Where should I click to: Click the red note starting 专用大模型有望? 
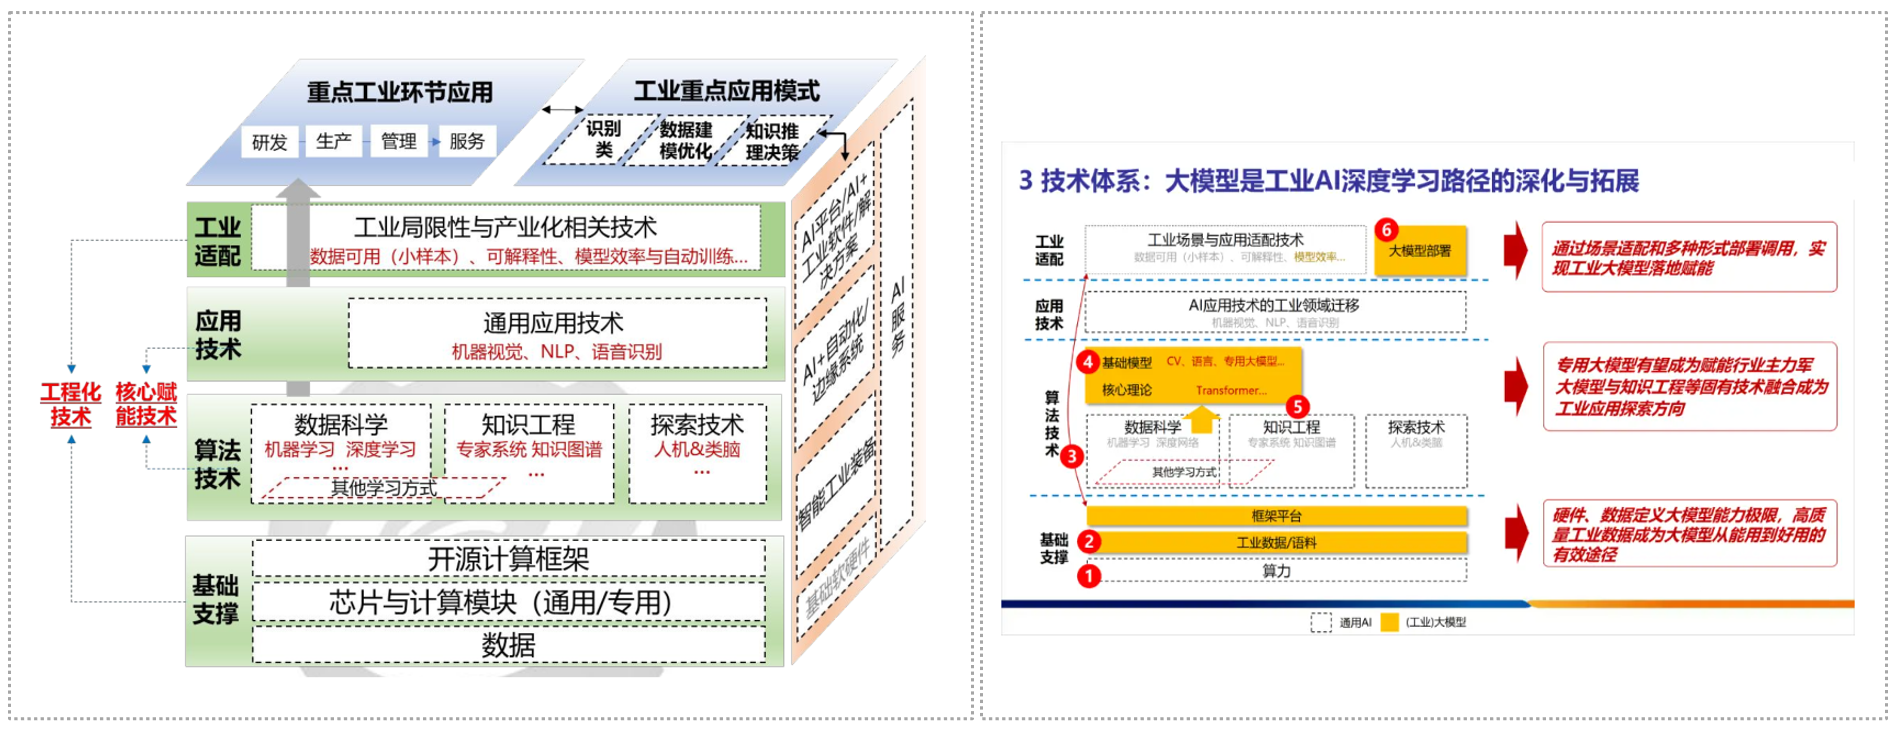click(x=1690, y=386)
